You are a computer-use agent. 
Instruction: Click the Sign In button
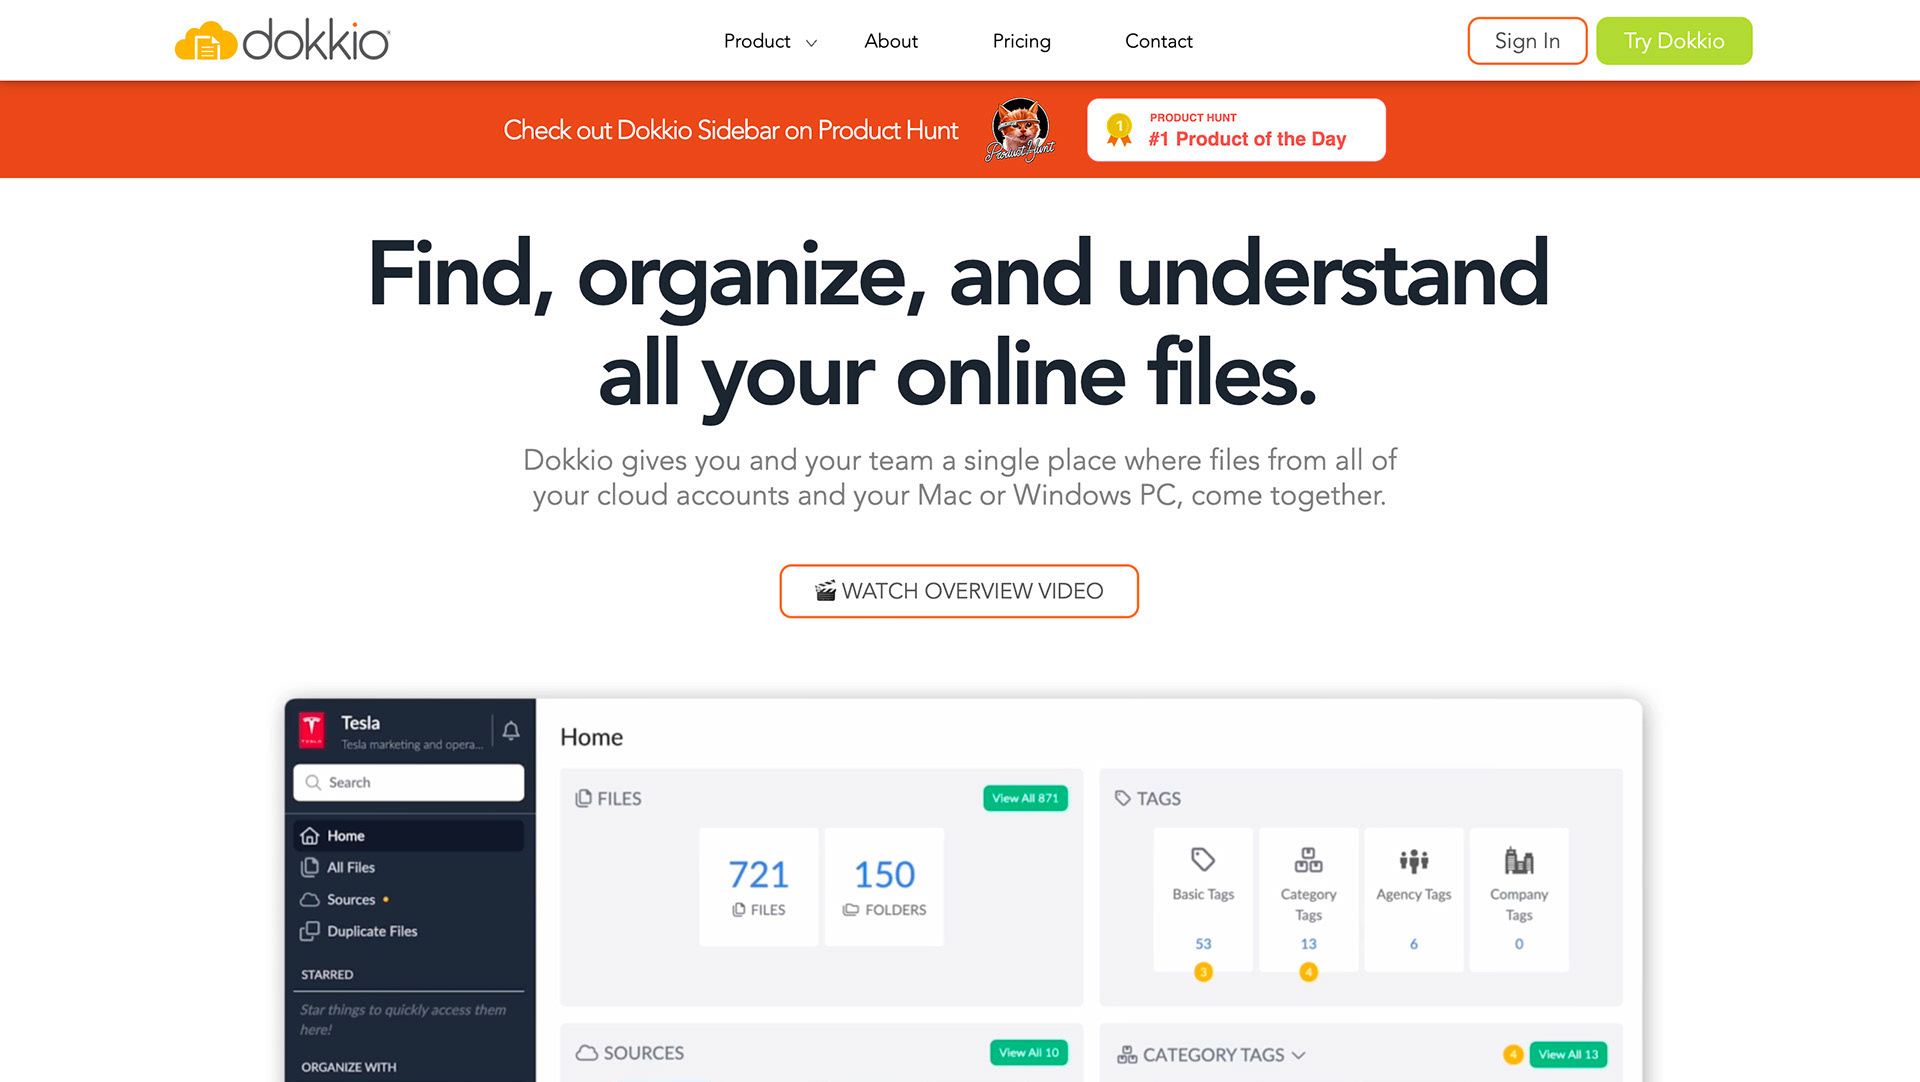coord(1527,41)
